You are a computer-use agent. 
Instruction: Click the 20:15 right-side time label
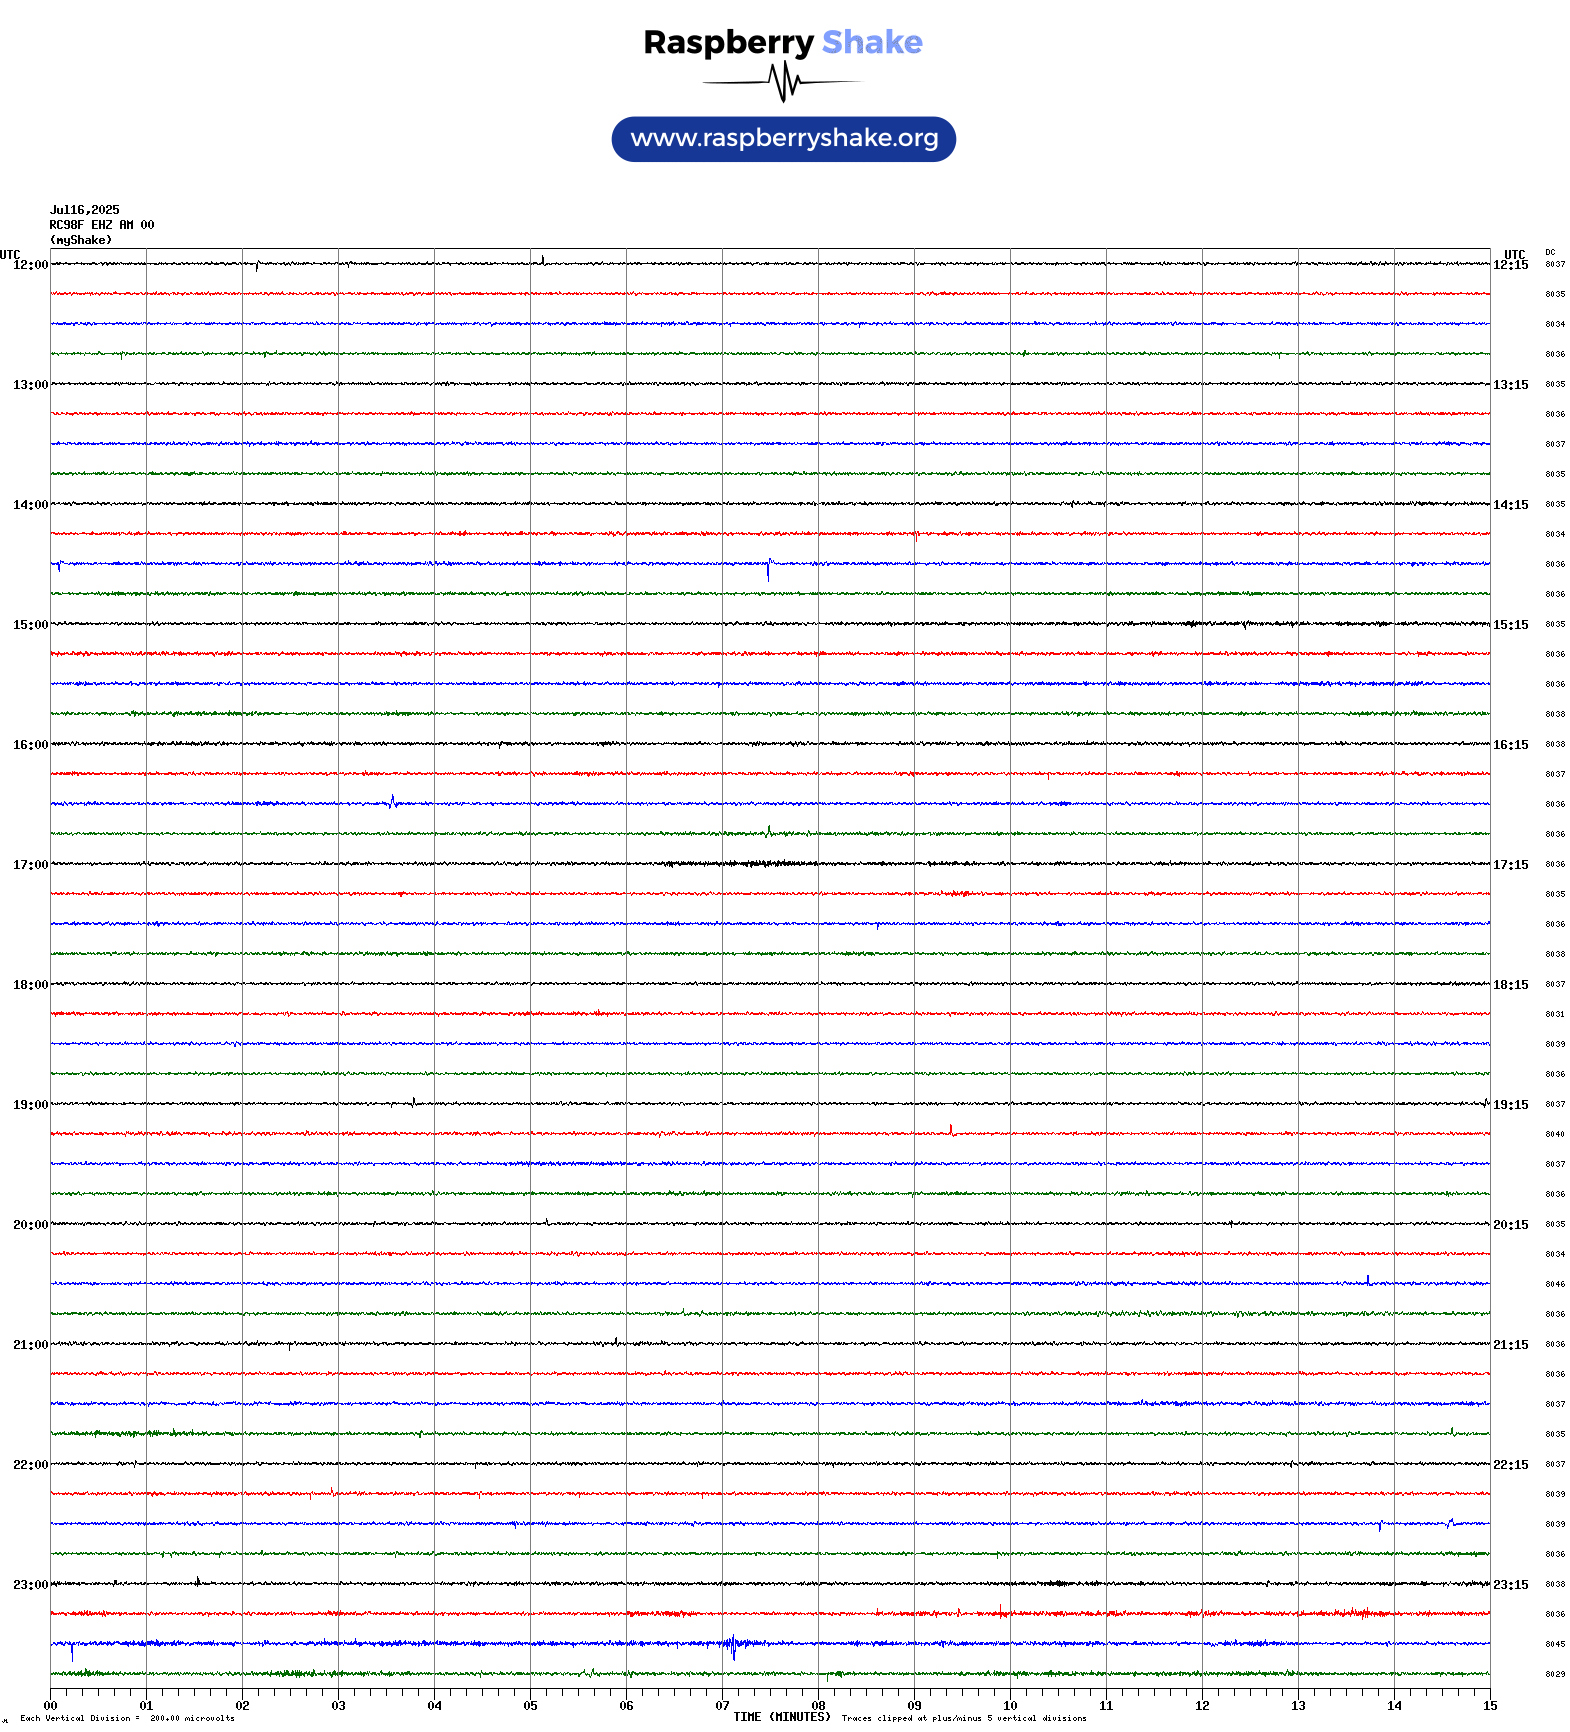coord(1511,1225)
